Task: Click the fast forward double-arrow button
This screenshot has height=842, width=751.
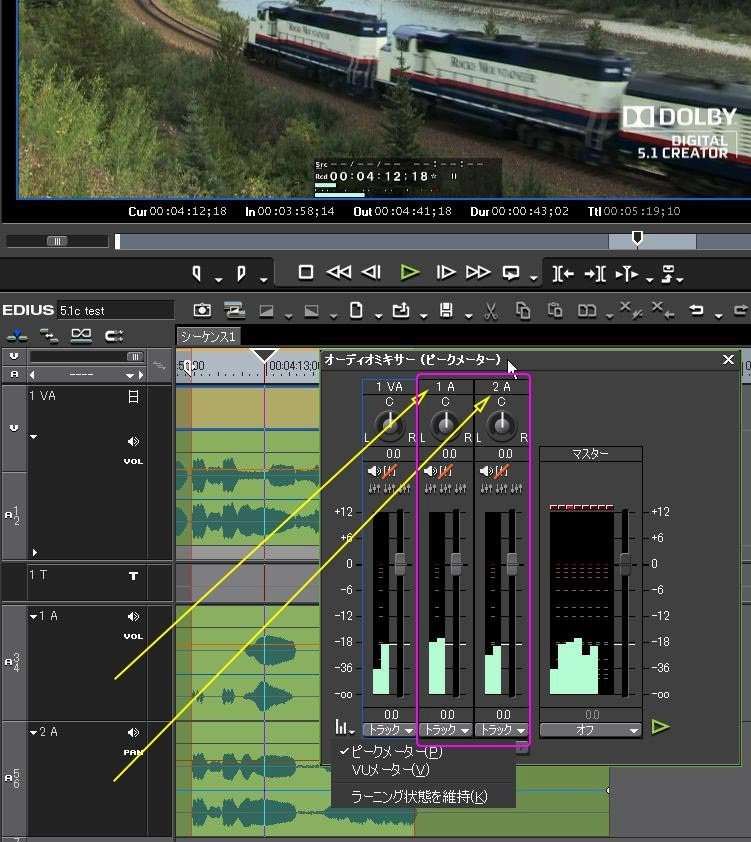Action: click(478, 272)
